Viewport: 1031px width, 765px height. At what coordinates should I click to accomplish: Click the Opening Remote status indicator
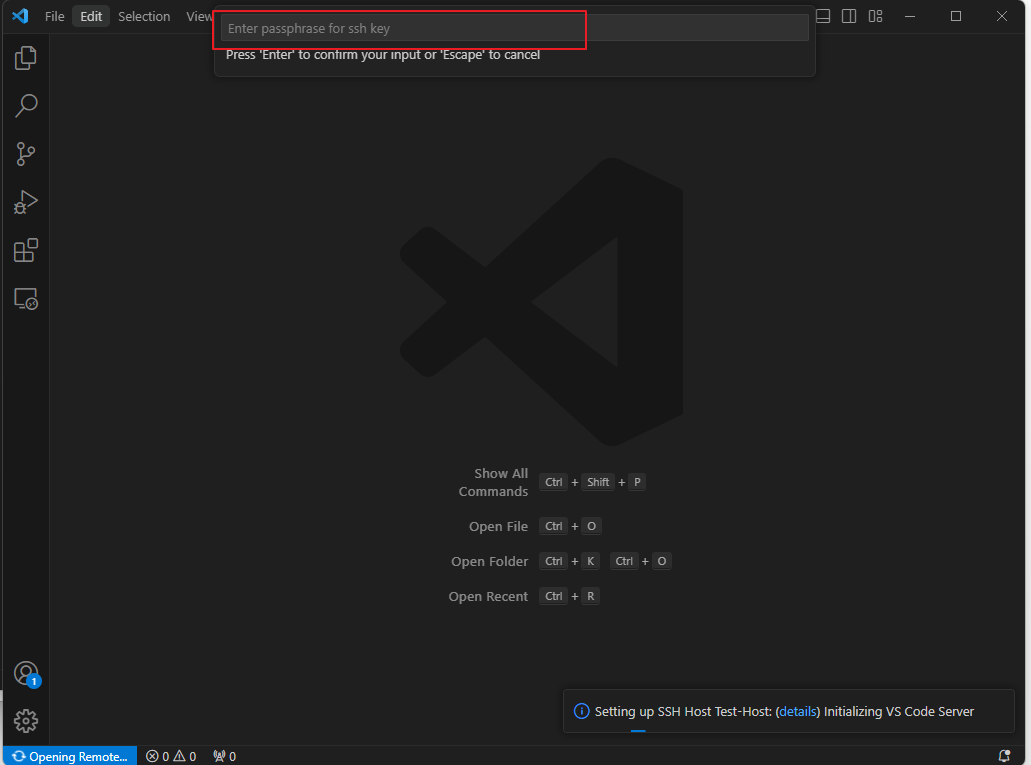point(70,756)
